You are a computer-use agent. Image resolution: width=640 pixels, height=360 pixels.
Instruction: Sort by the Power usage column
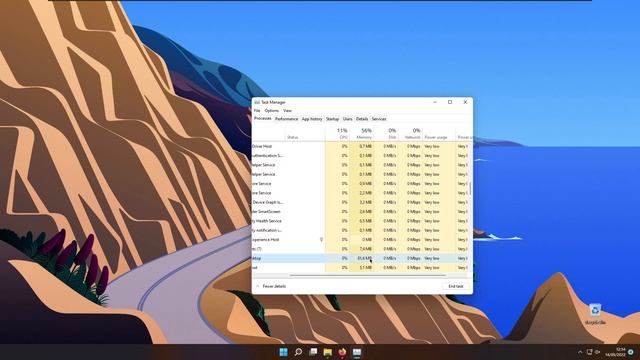439,133
